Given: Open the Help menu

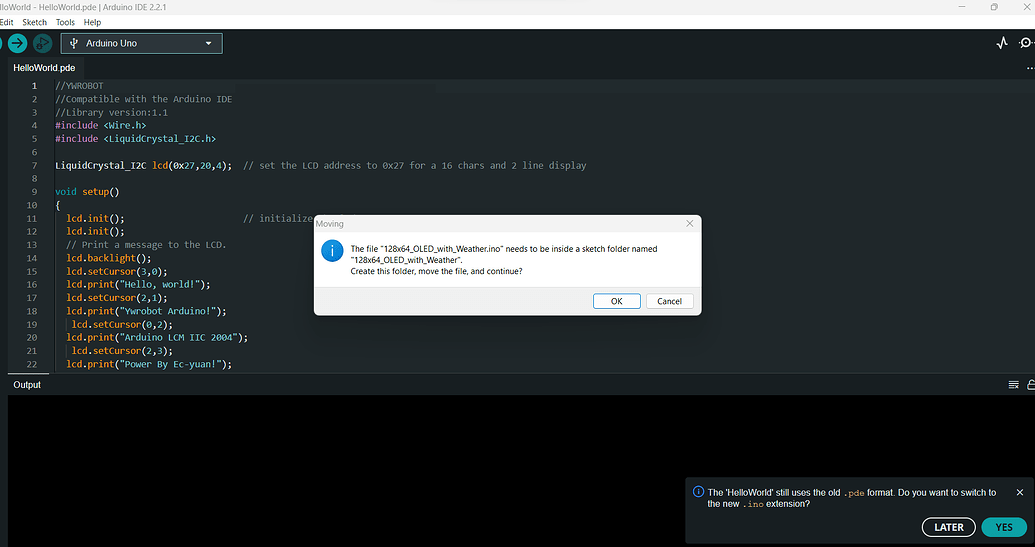Looking at the screenshot, I should [92, 22].
